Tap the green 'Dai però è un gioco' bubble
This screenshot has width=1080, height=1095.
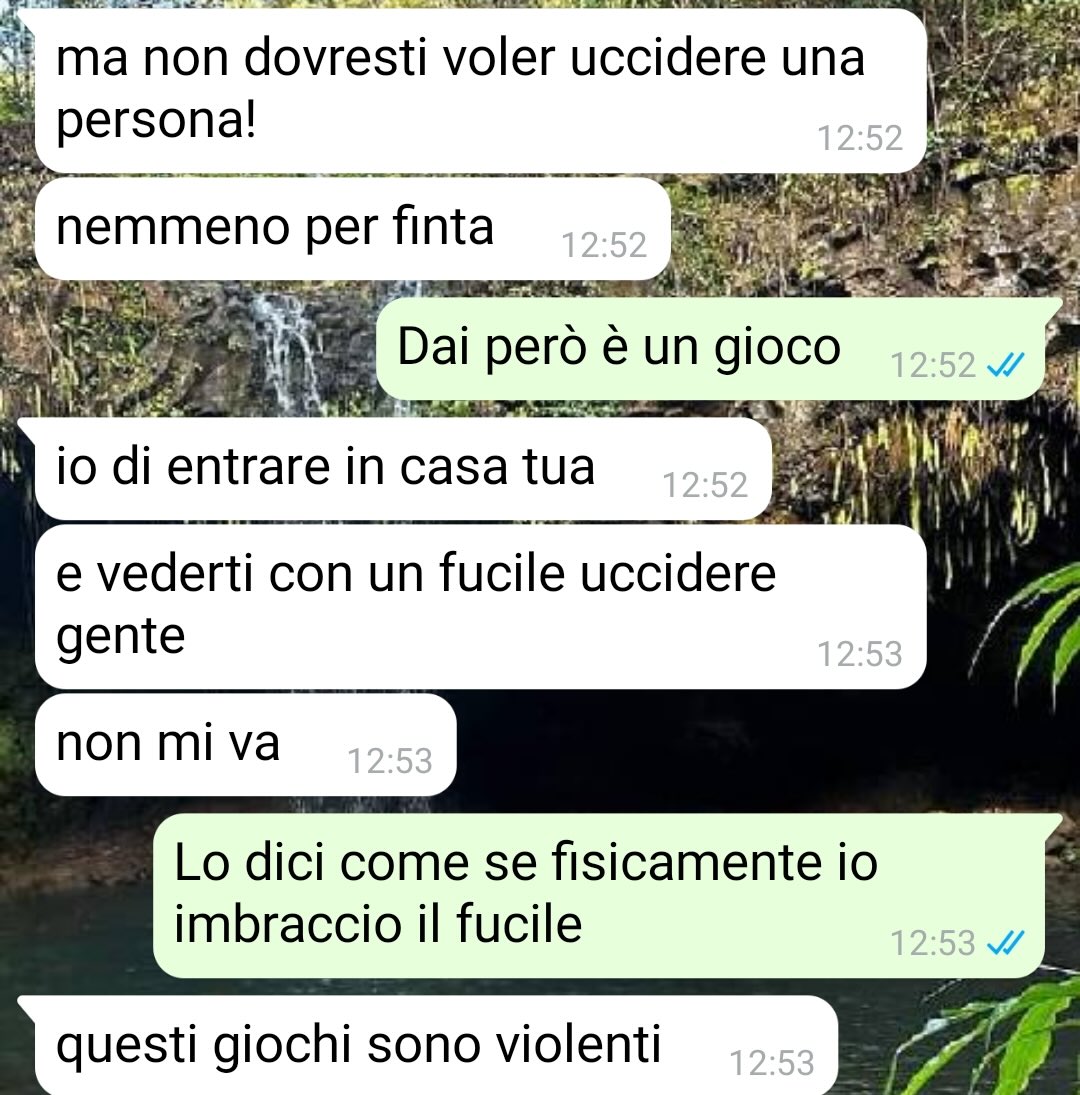(711, 348)
